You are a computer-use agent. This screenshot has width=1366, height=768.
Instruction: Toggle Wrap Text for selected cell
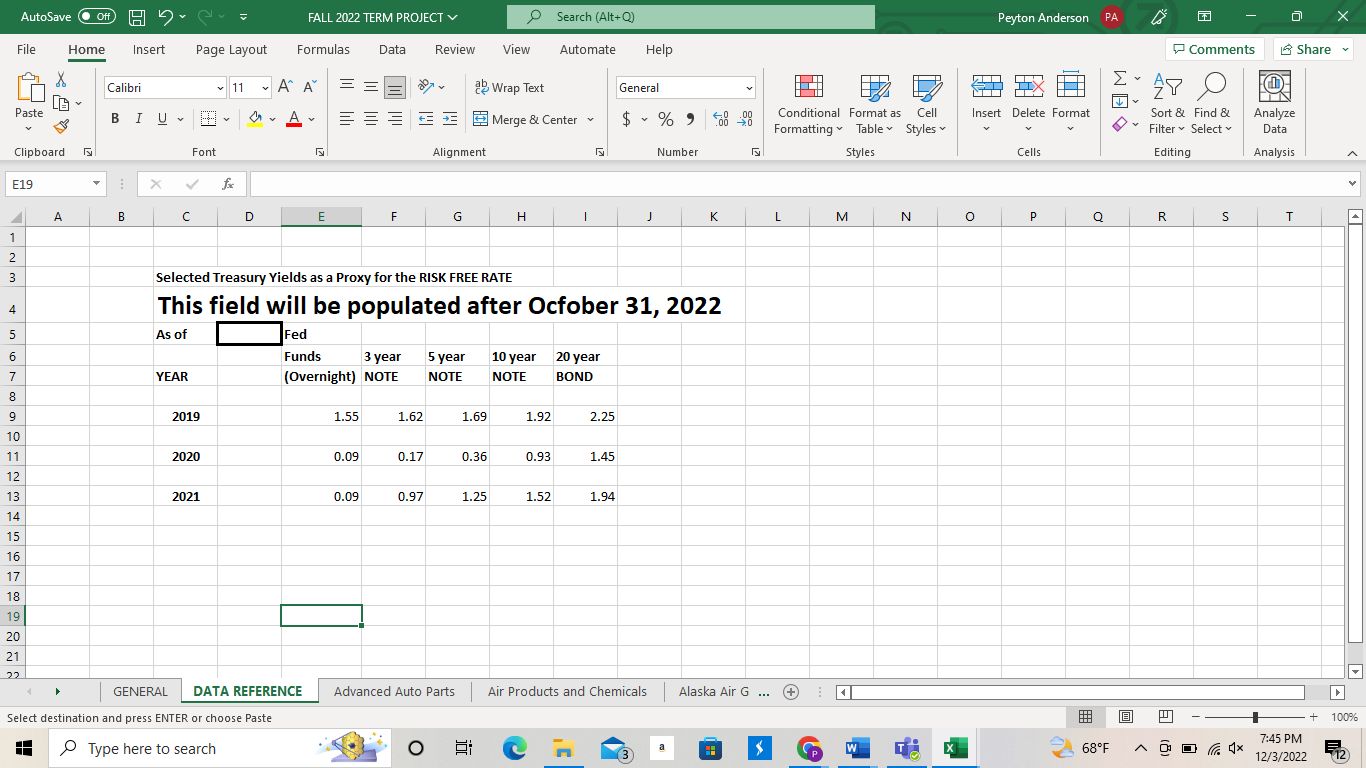point(509,88)
